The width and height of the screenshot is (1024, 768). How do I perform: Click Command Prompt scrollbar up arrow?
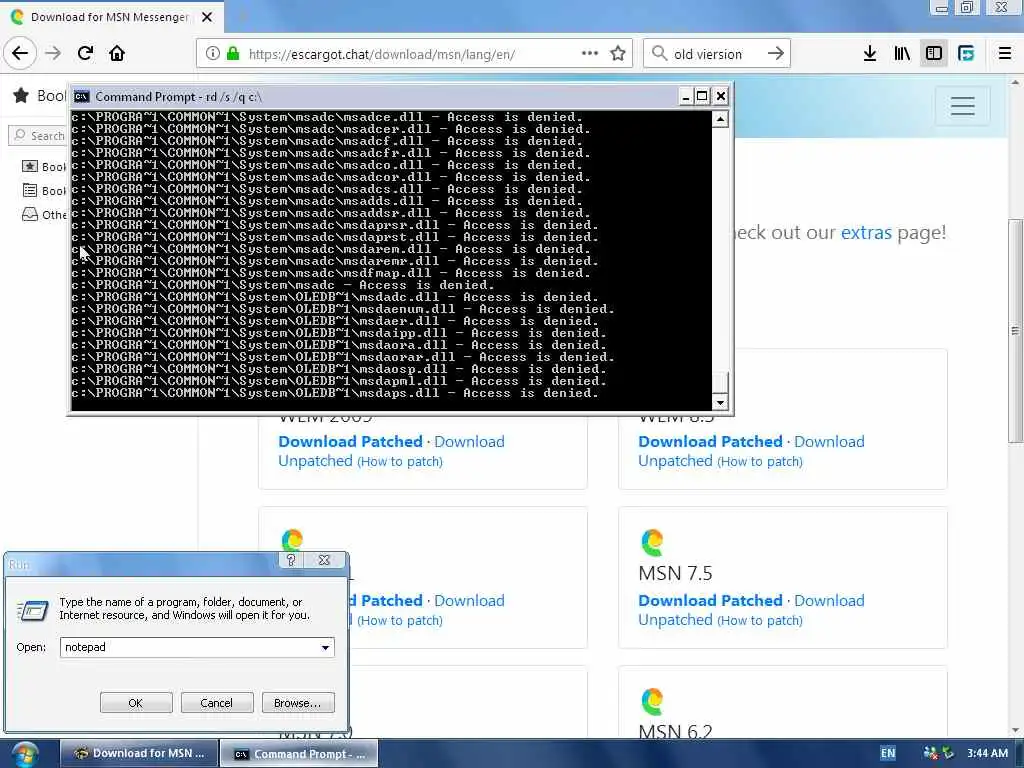(720, 119)
